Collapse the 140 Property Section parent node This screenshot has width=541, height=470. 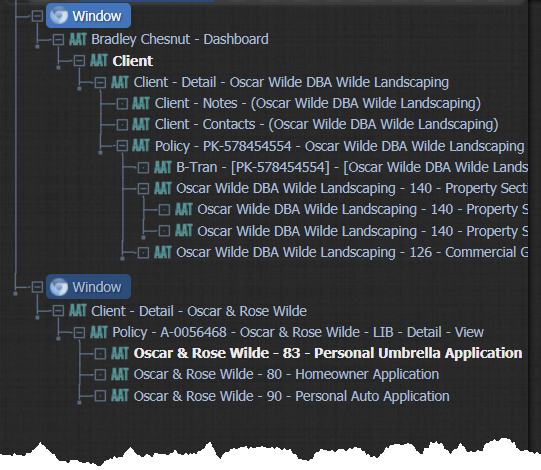point(143,188)
